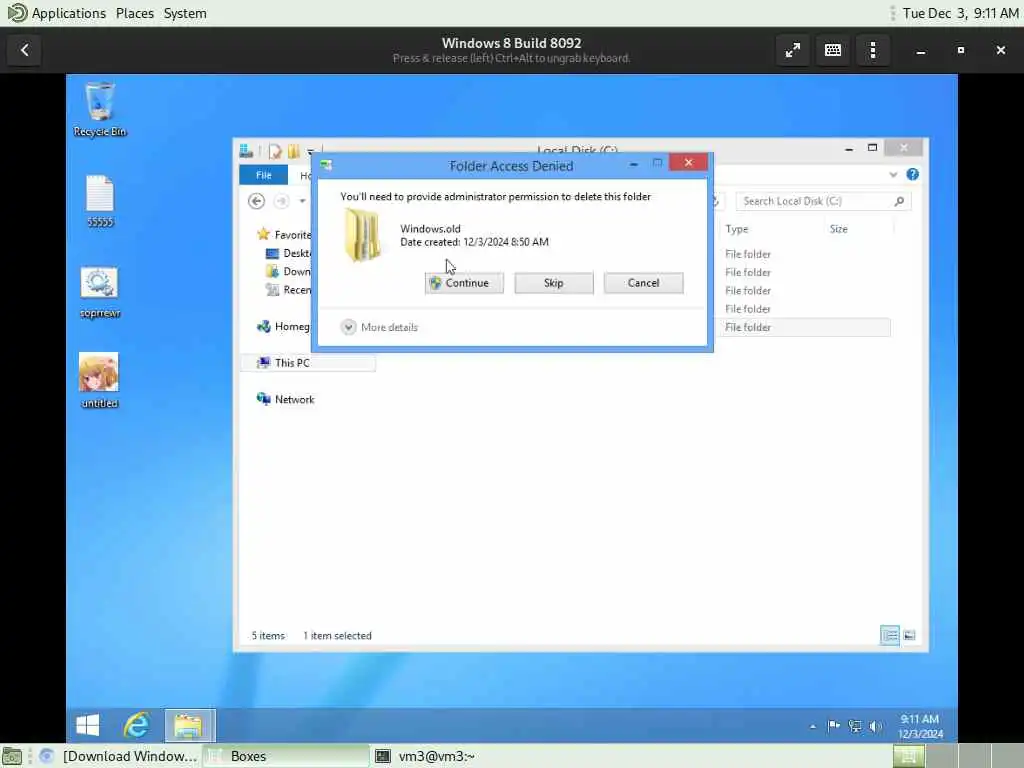Image resolution: width=1024 pixels, height=768 pixels.
Task: Open recent locations dropdown arrow
Action: point(302,201)
